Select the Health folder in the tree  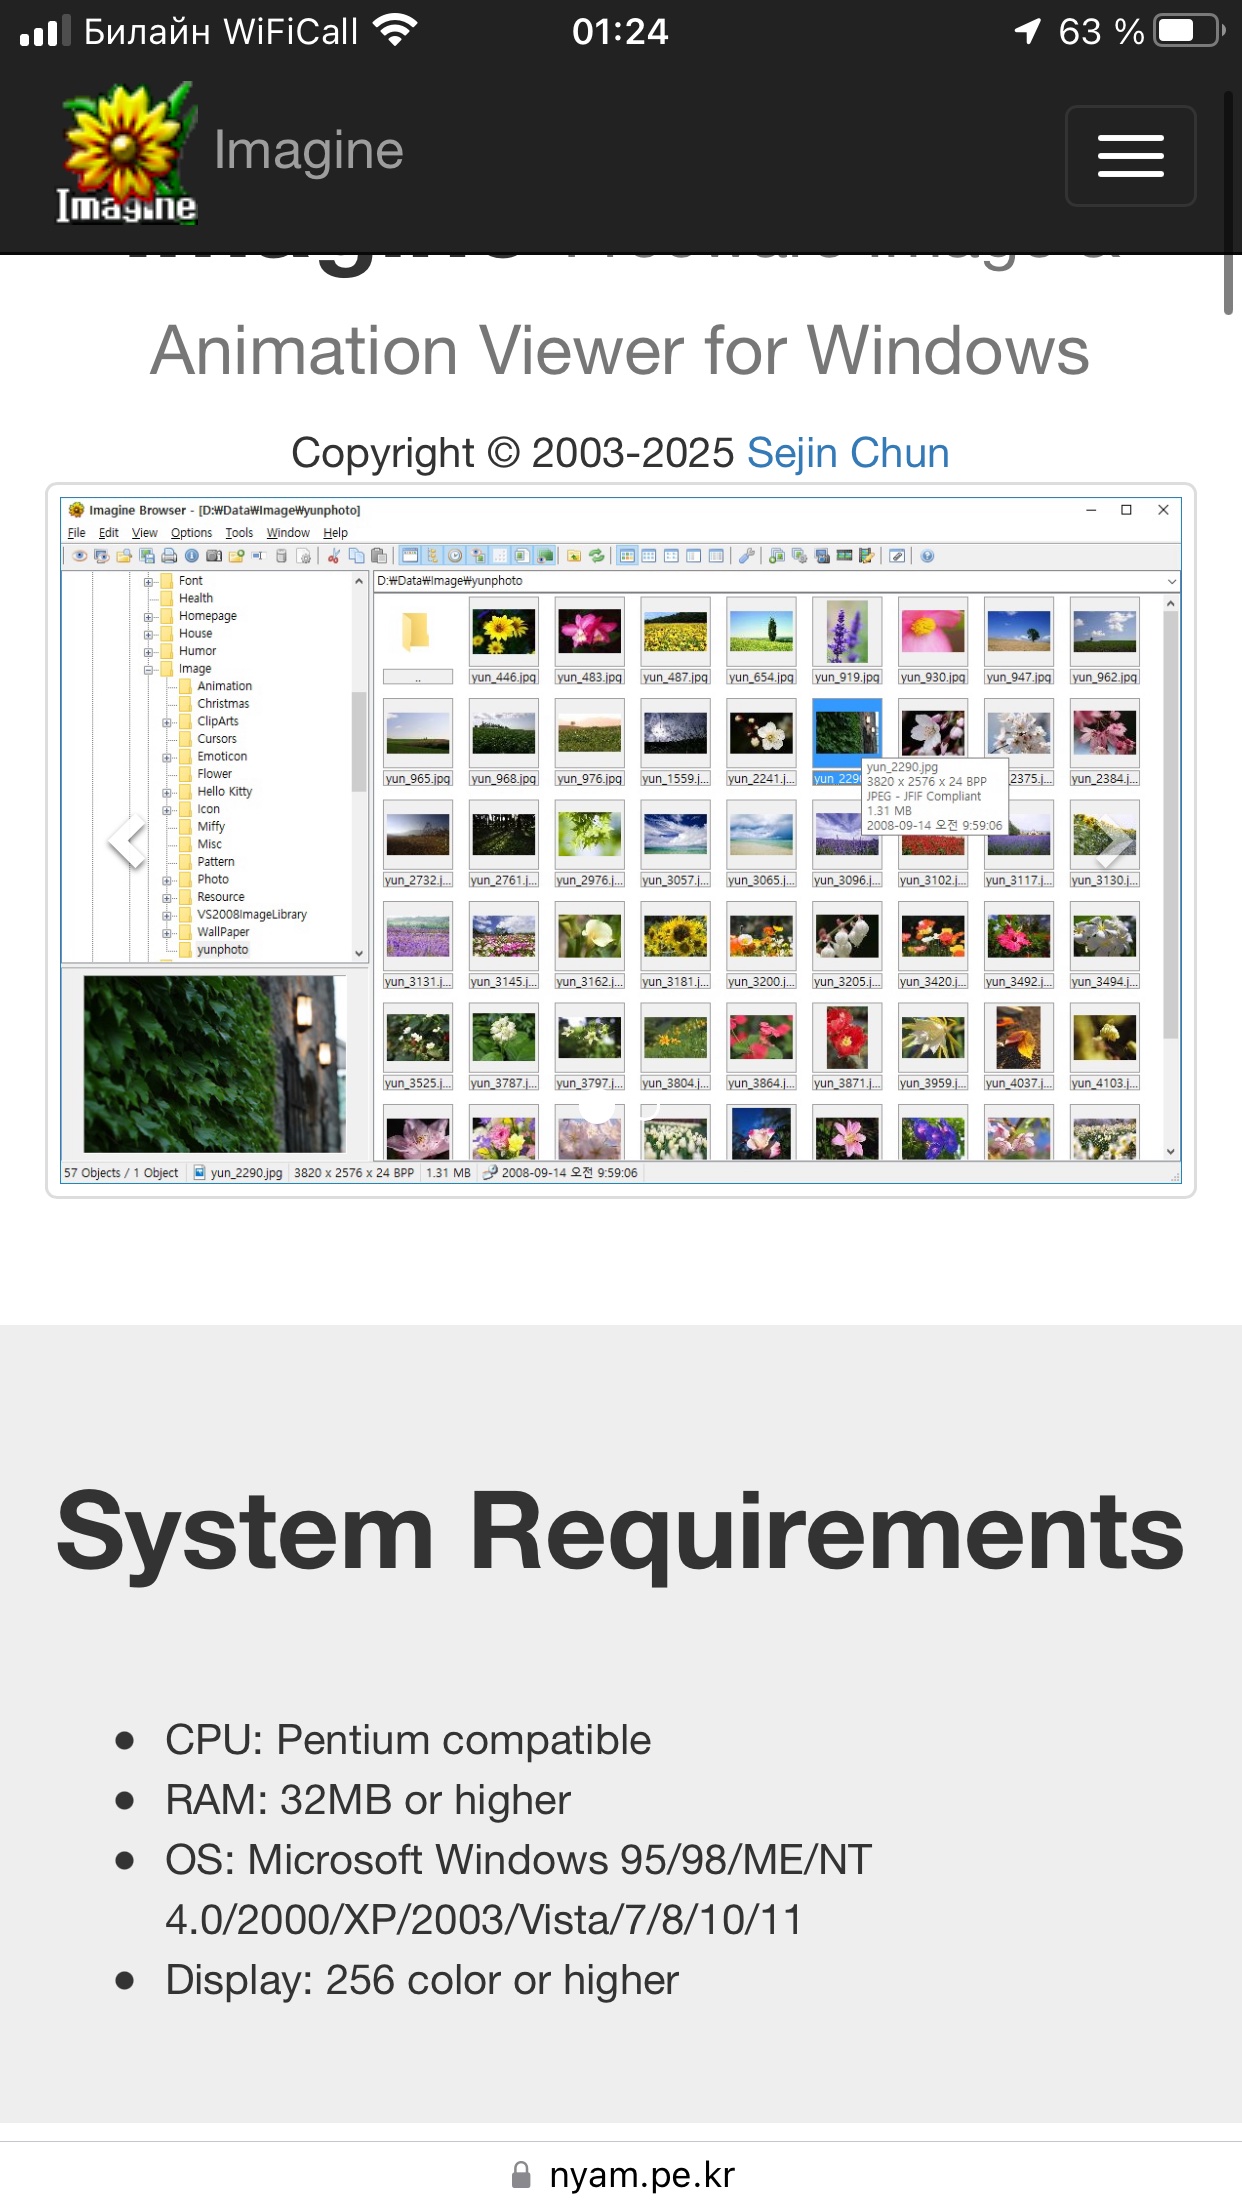[x=195, y=598]
